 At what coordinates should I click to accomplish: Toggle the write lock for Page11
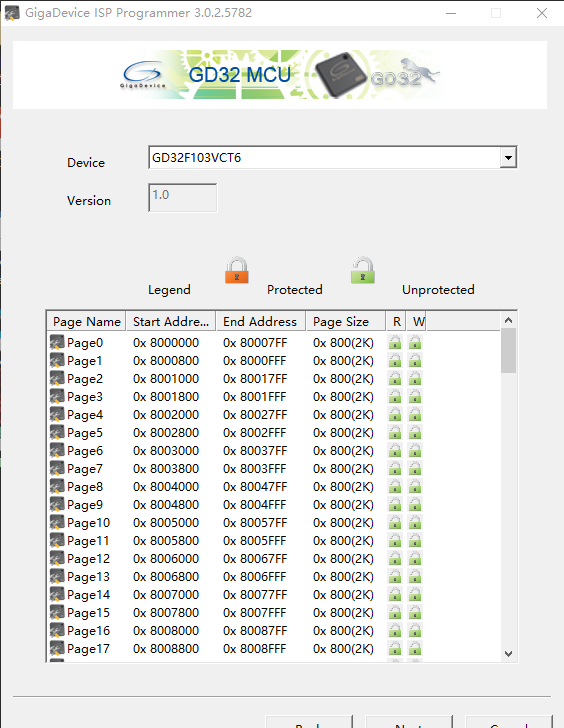tap(415, 540)
